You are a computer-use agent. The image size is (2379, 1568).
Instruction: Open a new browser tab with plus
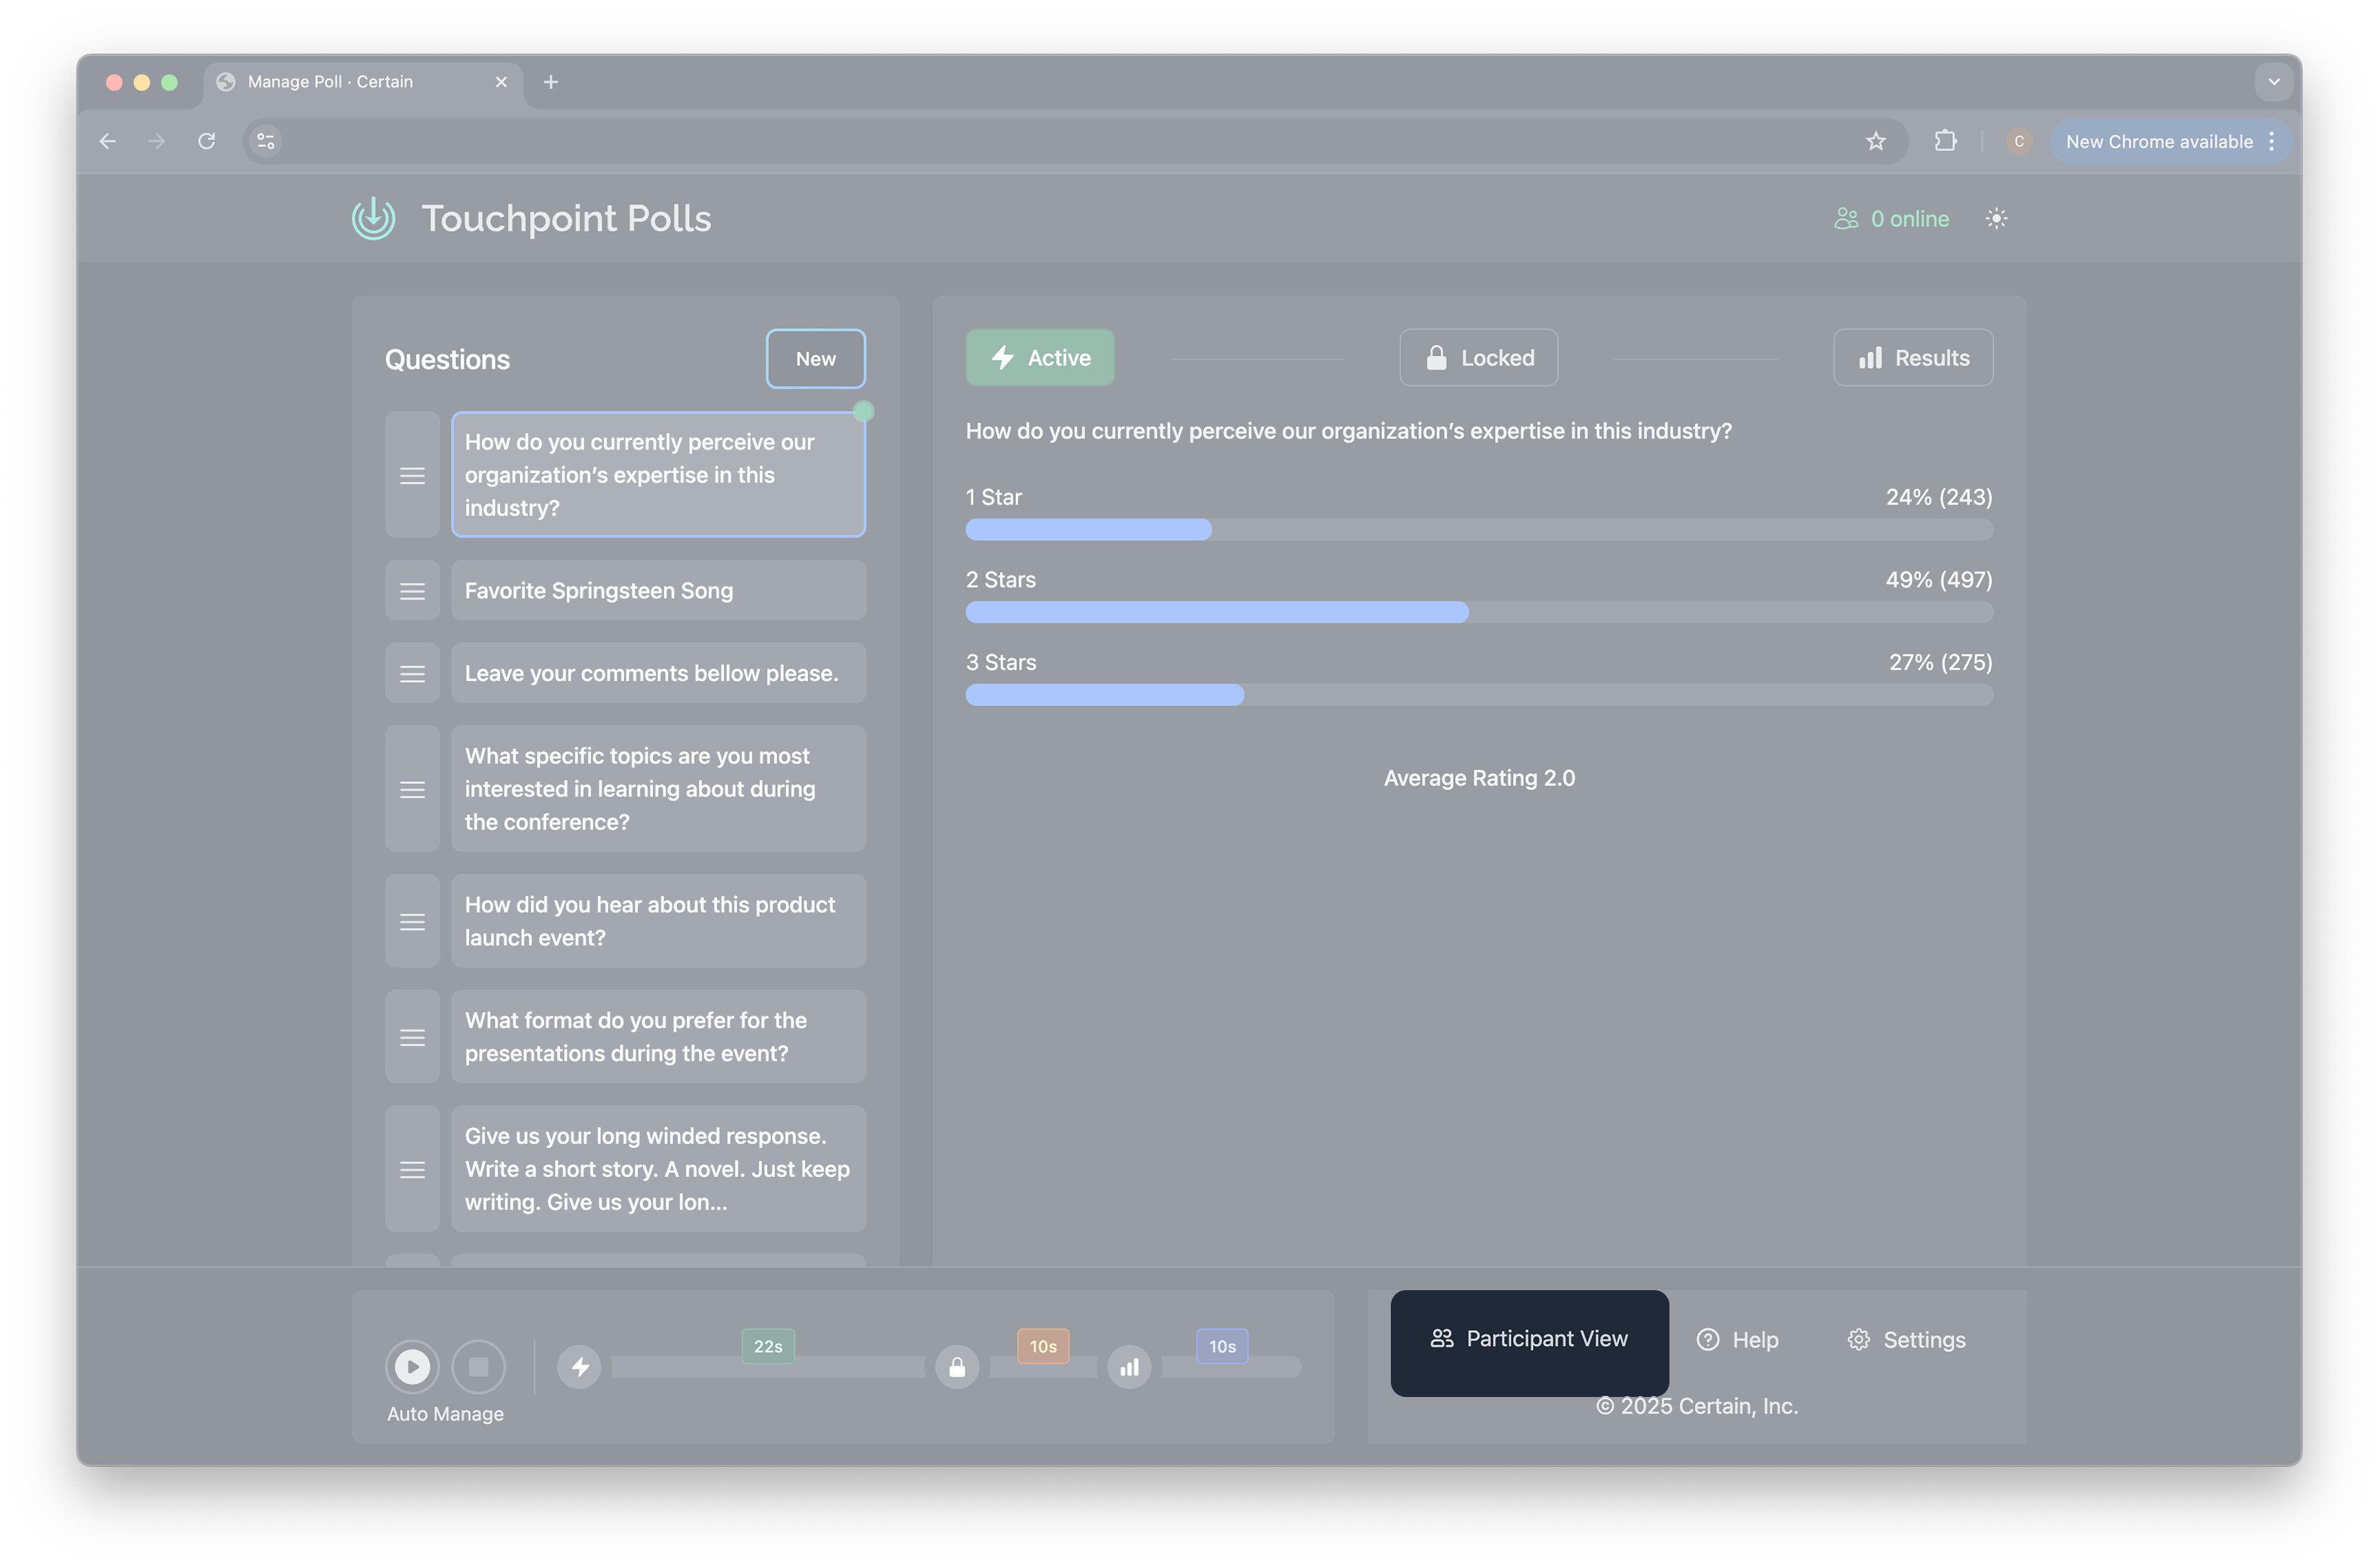(x=551, y=82)
